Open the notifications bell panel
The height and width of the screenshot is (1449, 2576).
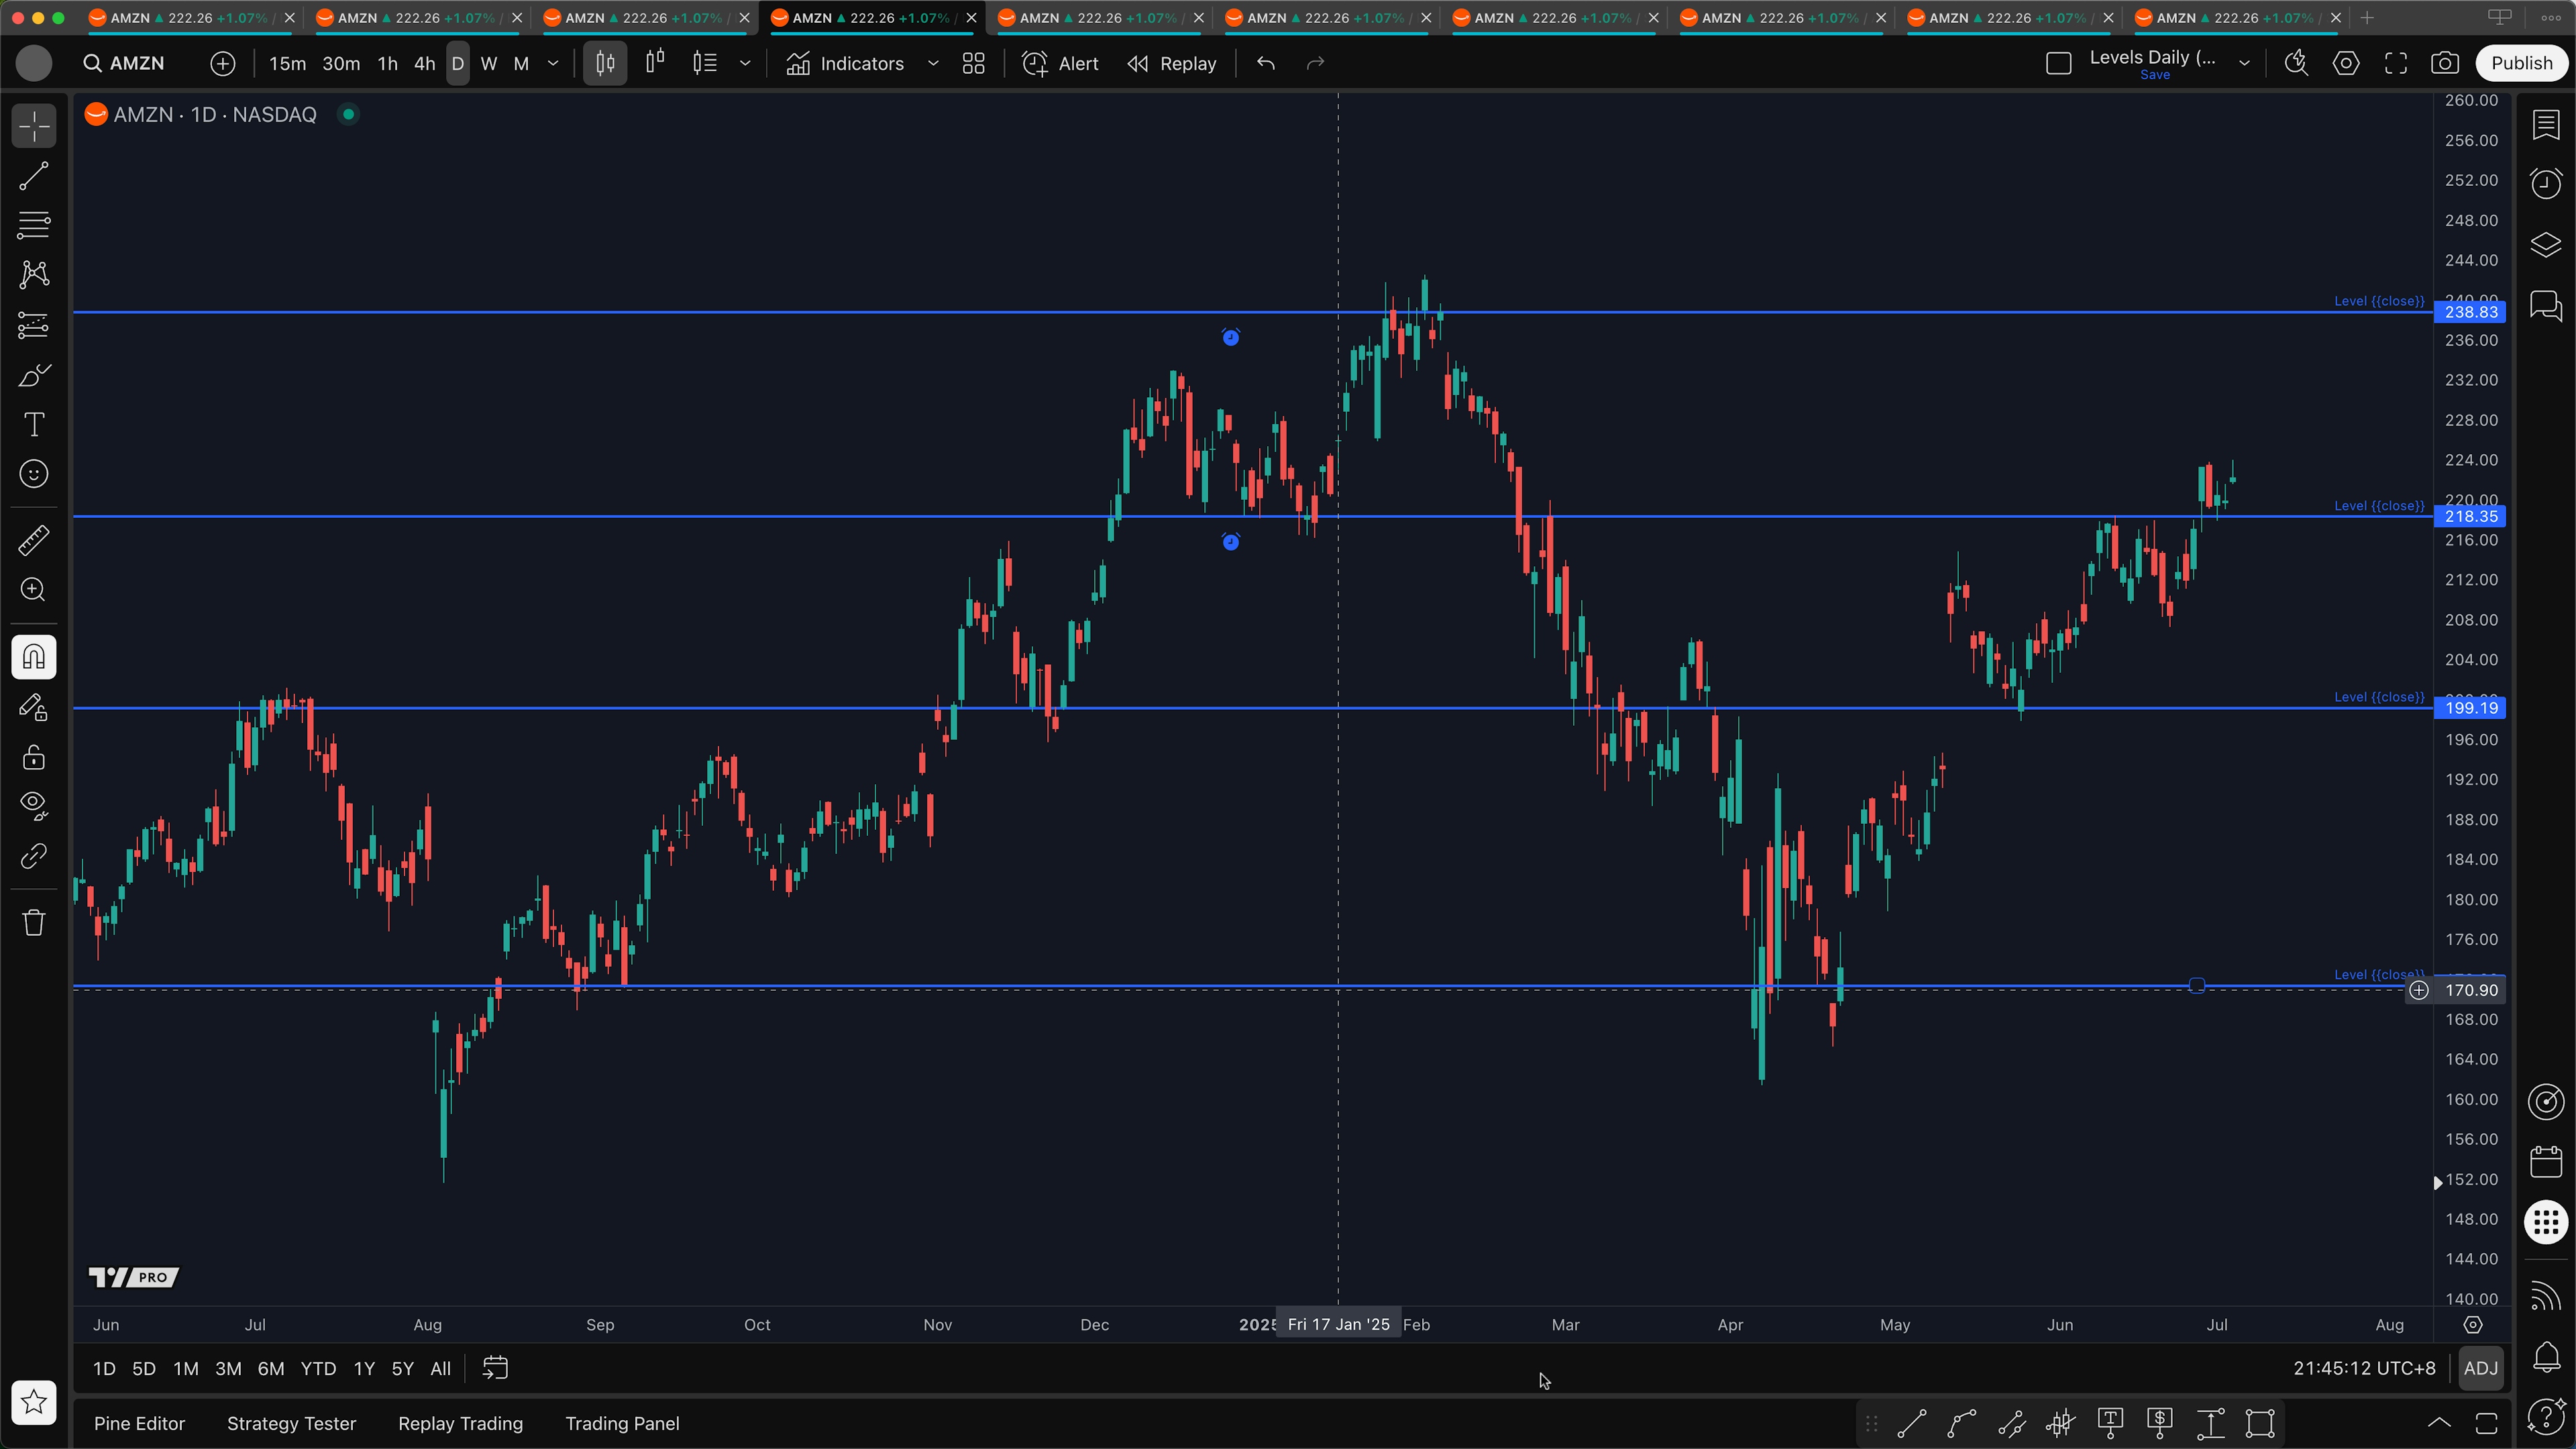(x=2546, y=1357)
